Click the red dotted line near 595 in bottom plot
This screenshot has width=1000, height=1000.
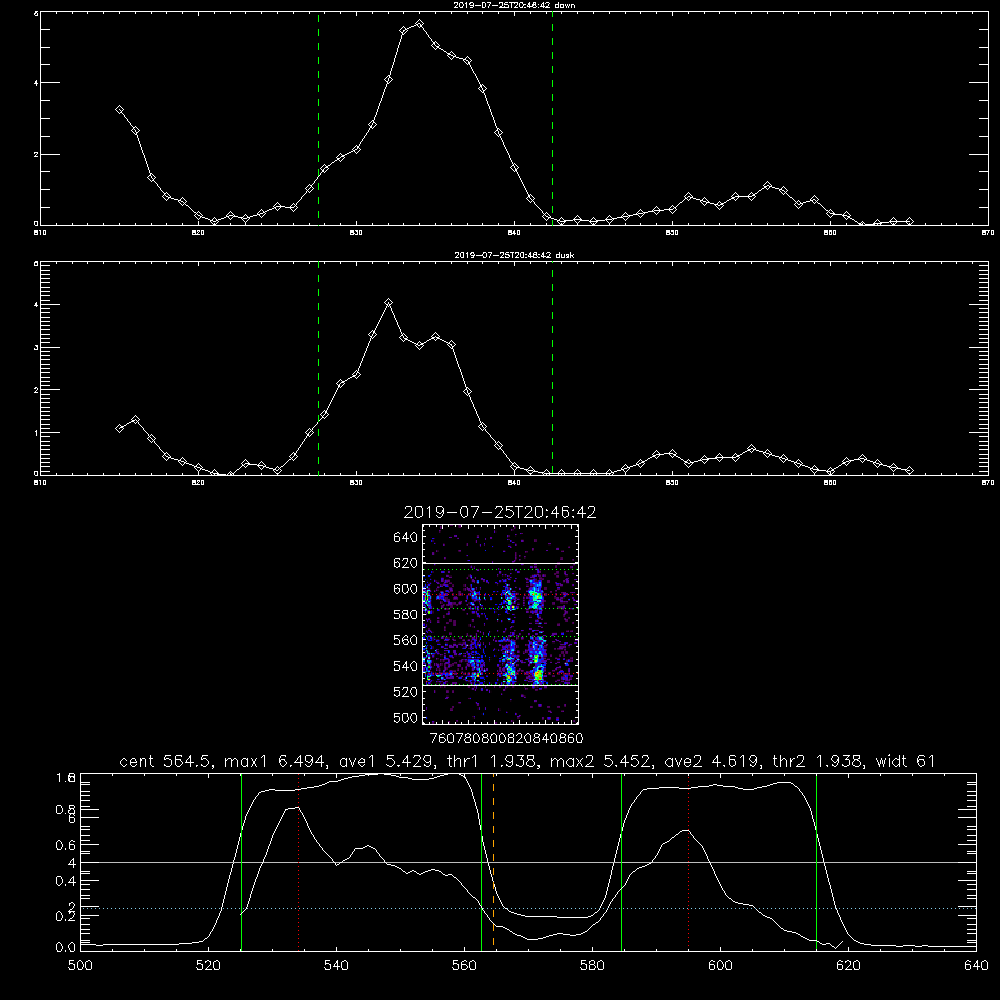pyautogui.click(x=688, y=862)
